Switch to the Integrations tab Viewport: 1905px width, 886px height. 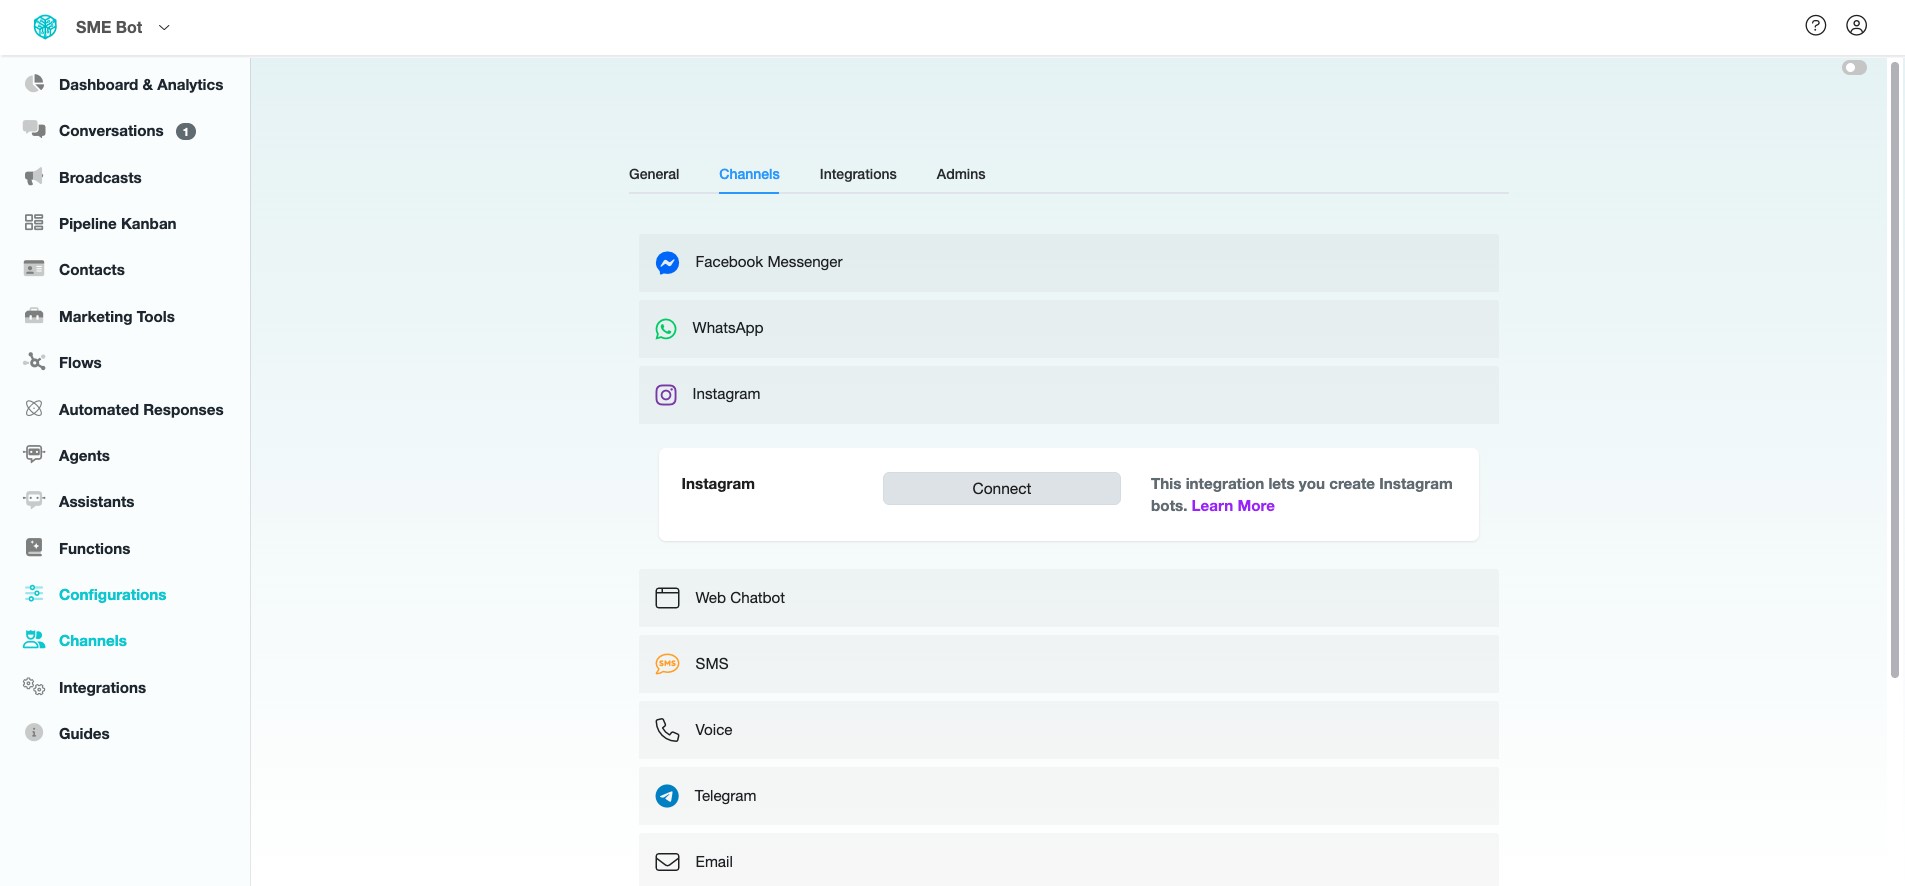858,174
